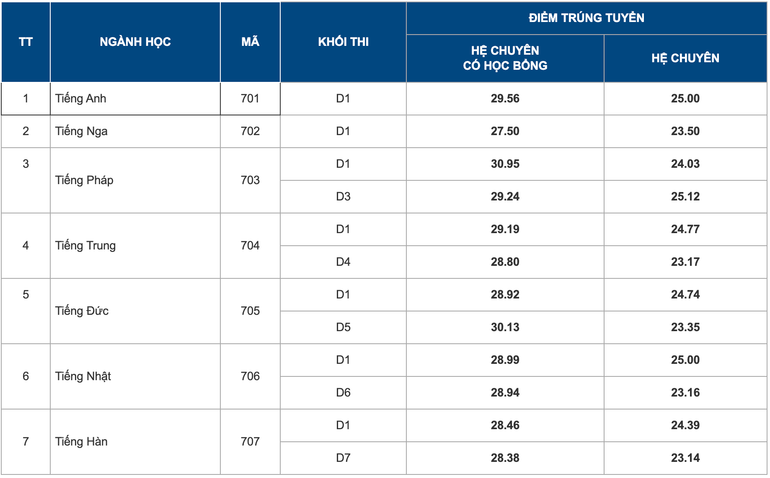Click the "ĐIỂM TRÚNG TUYỂN" header
The height and width of the screenshot is (478, 770).
pyautogui.click(x=586, y=18)
